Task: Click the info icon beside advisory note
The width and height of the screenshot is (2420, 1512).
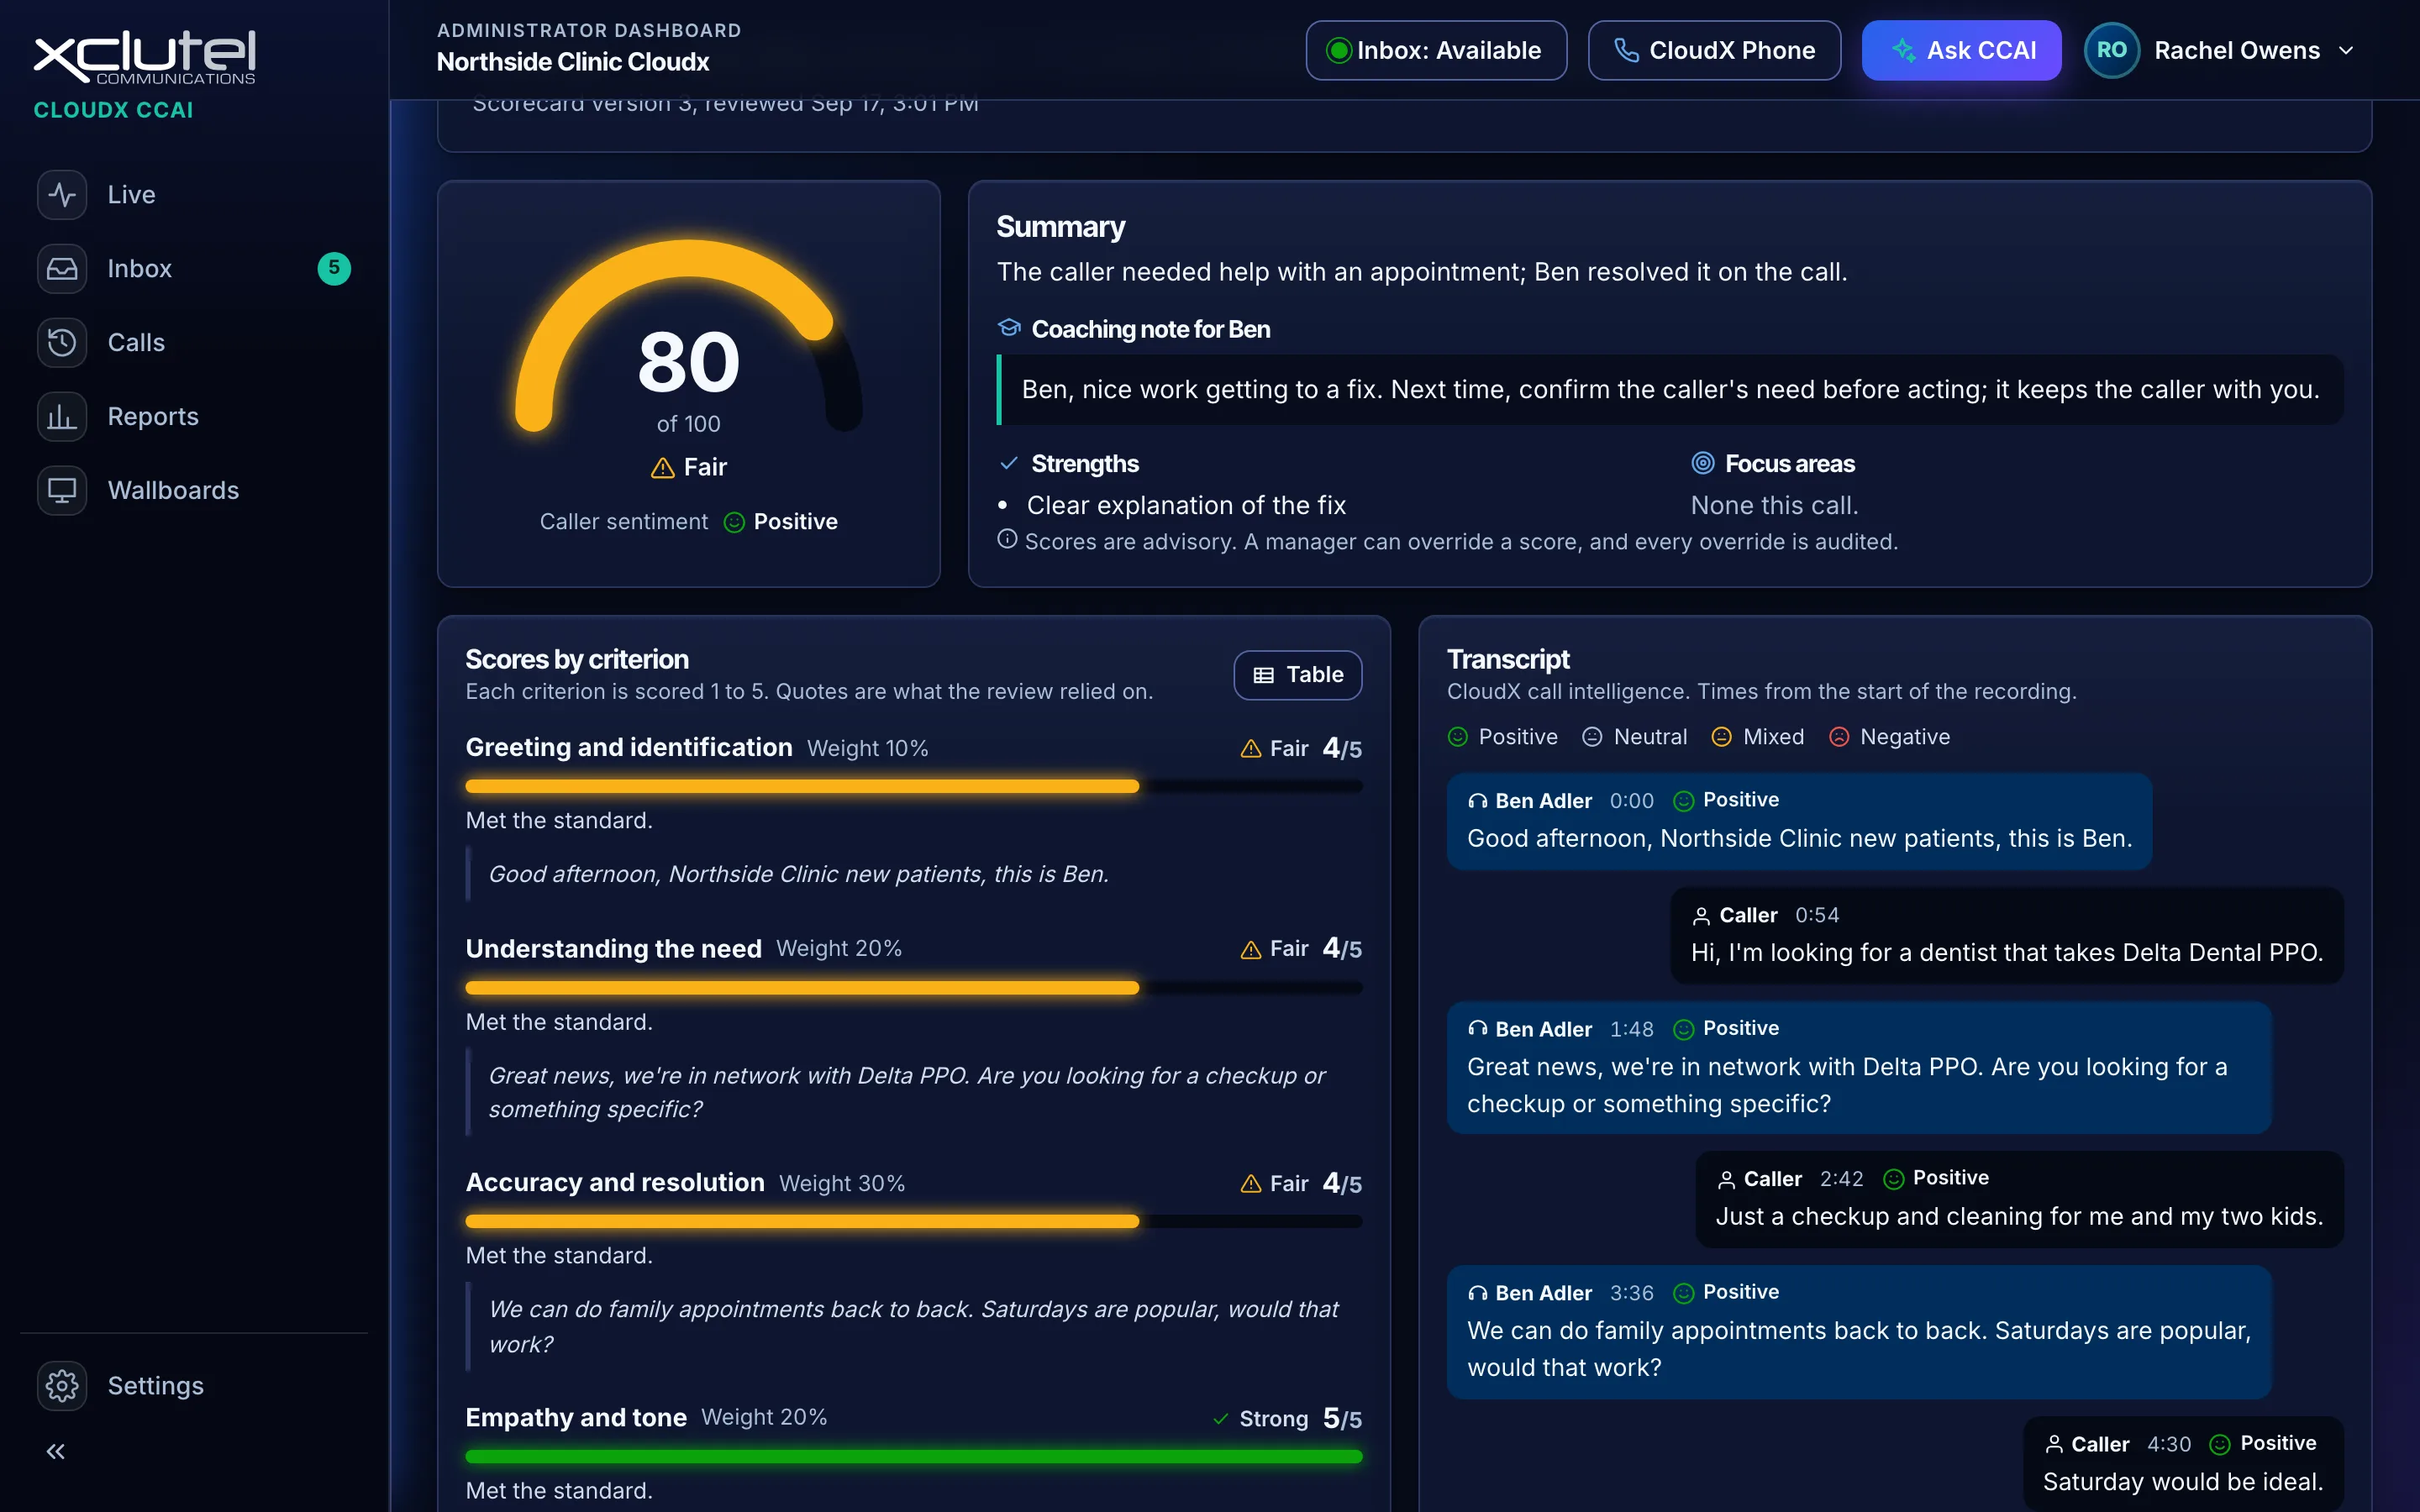Action: 1007,540
